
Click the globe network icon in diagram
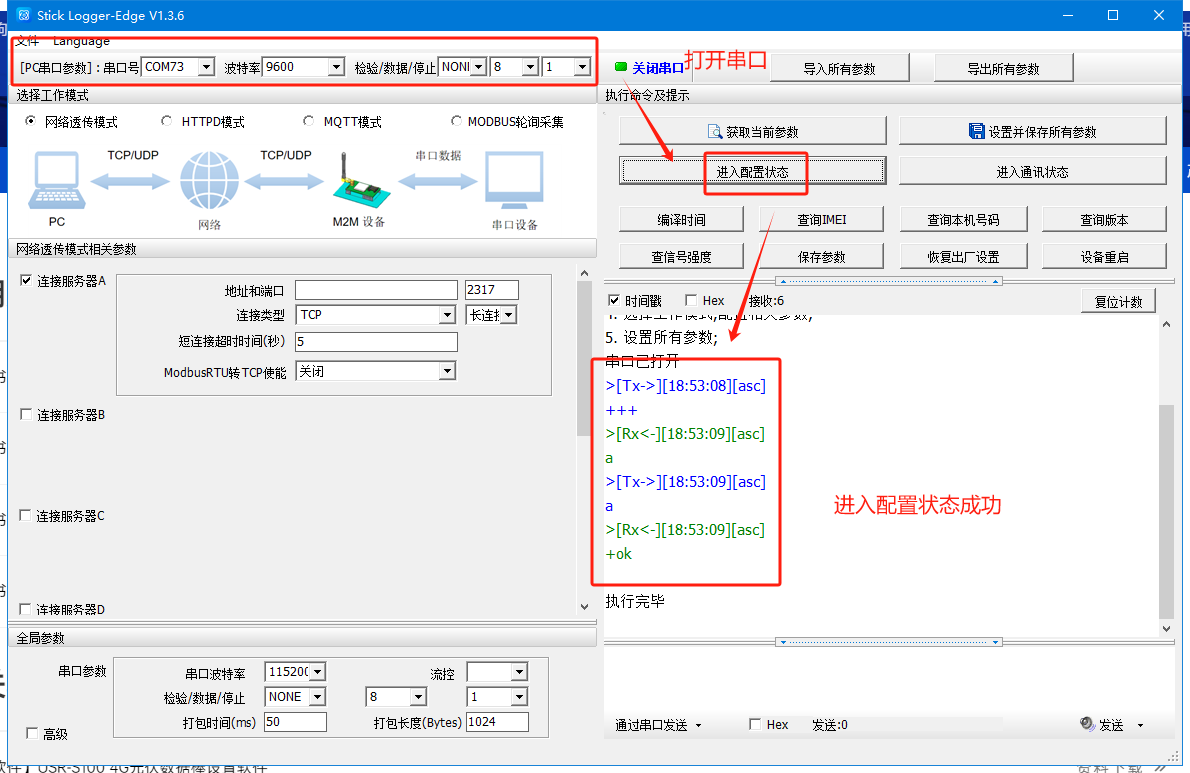(x=209, y=183)
